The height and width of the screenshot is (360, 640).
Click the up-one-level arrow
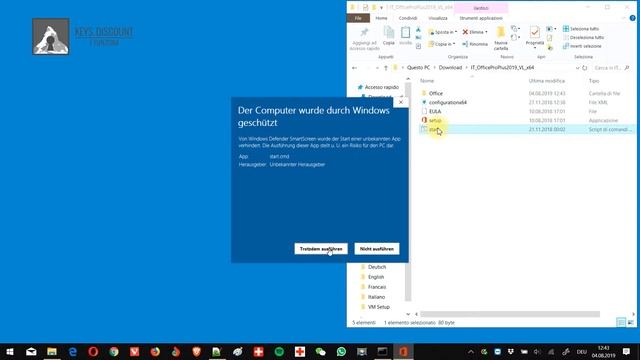coord(386,68)
